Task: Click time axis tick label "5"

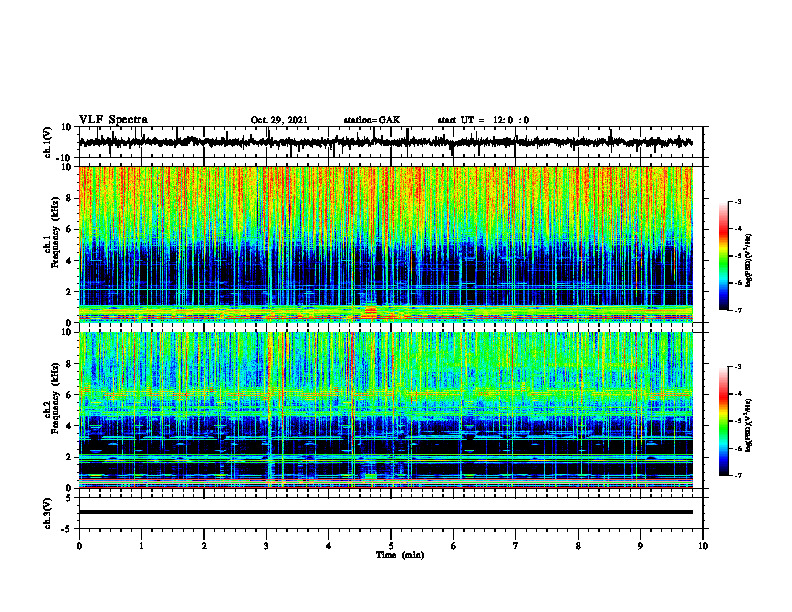Action: [391, 546]
